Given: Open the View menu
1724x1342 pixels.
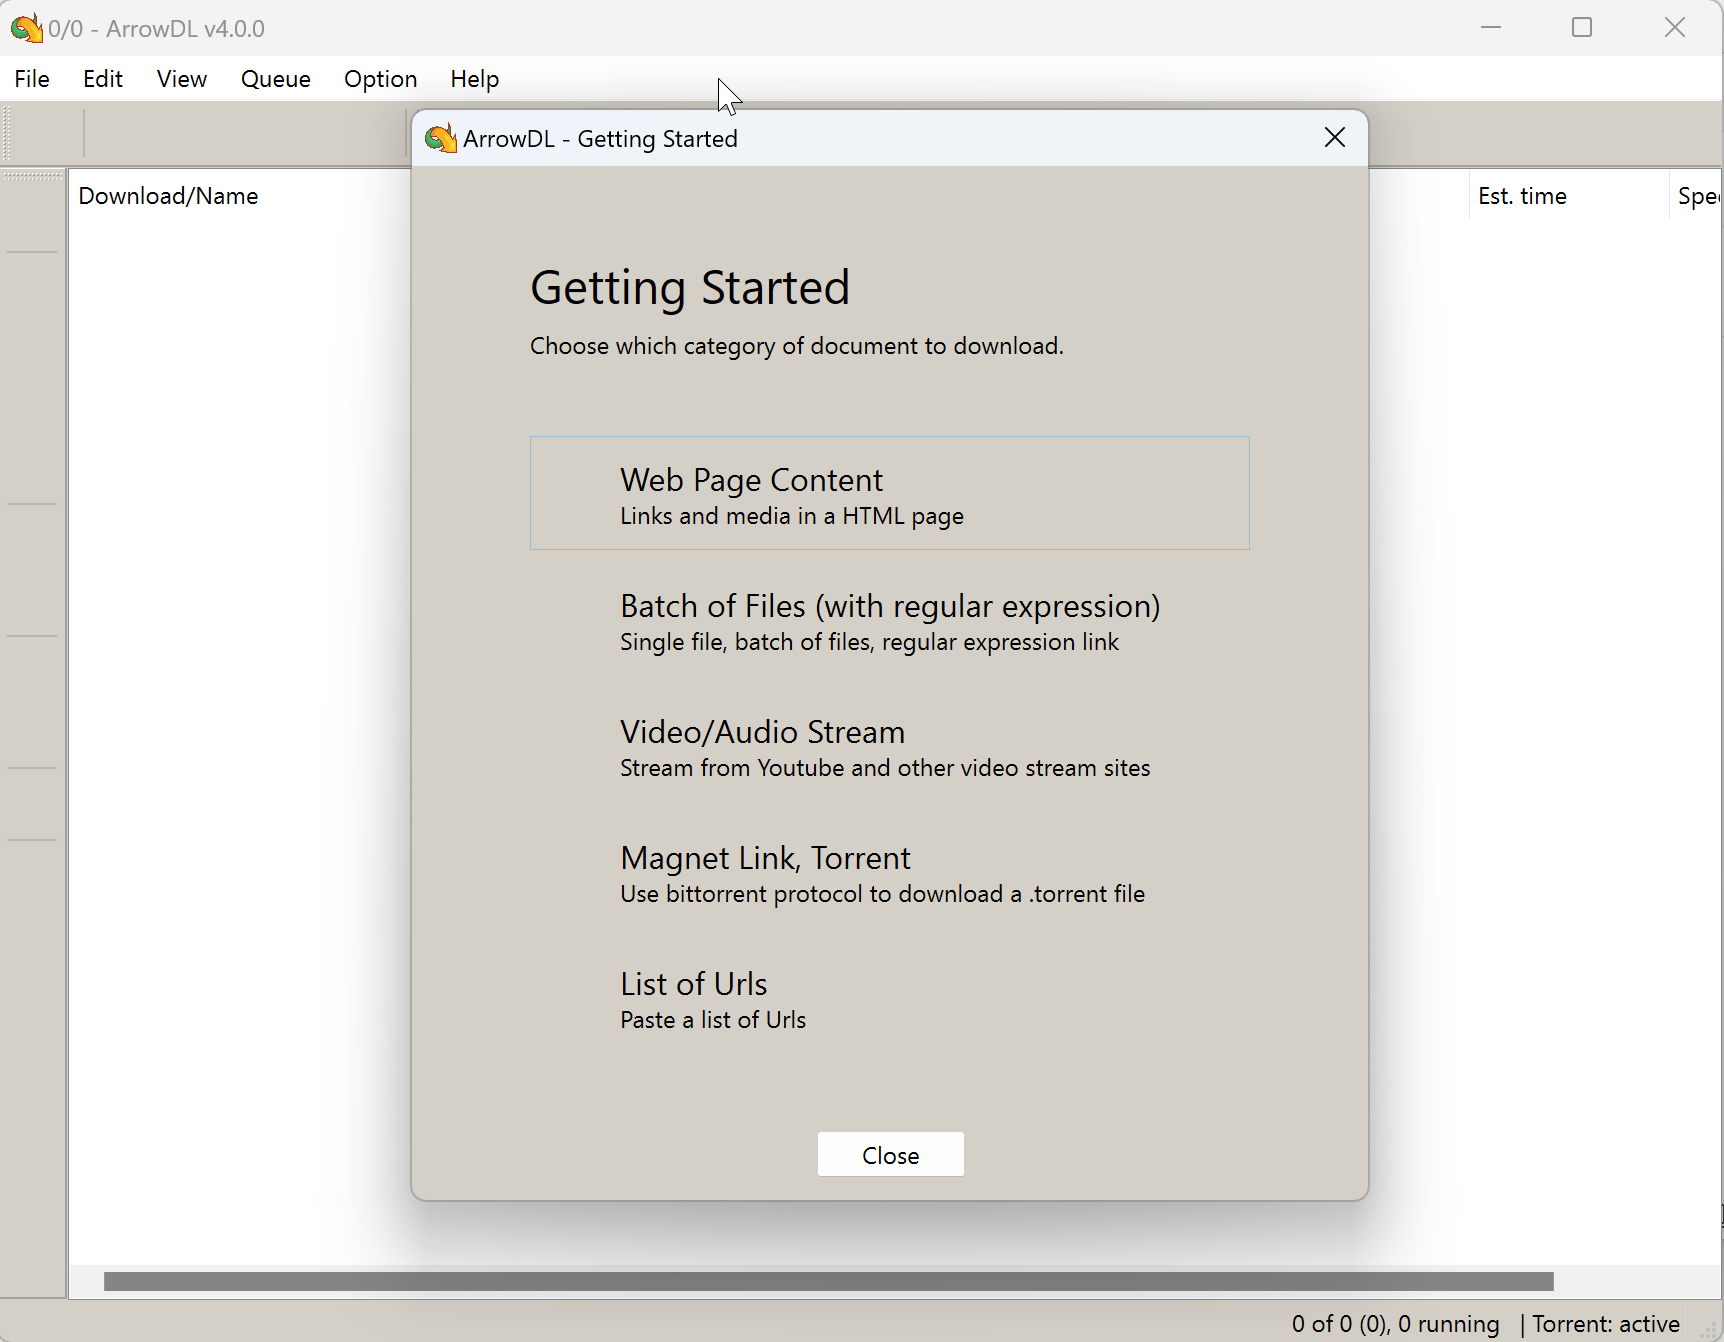Looking at the screenshot, I should [x=182, y=79].
